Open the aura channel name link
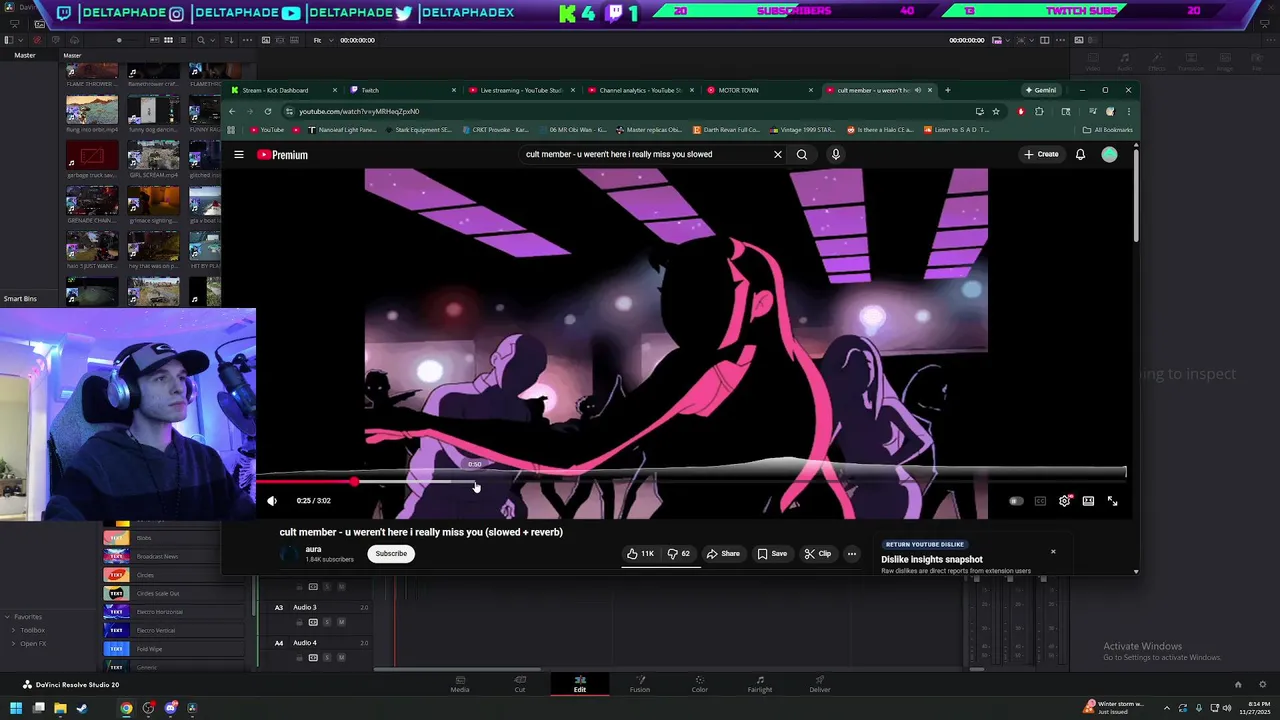The height and width of the screenshot is (720, 1280). pos(313,549)
